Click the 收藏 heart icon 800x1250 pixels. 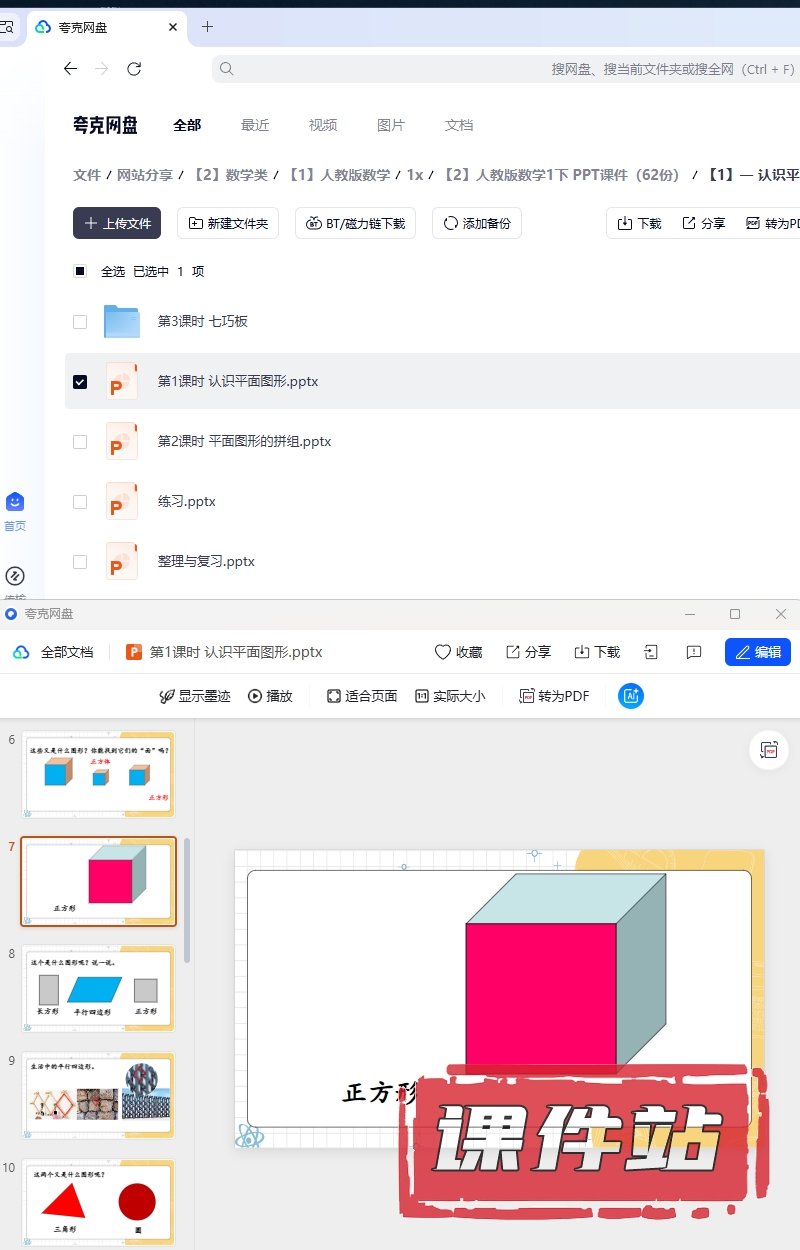pyautogui.click(x=443, y=652)
